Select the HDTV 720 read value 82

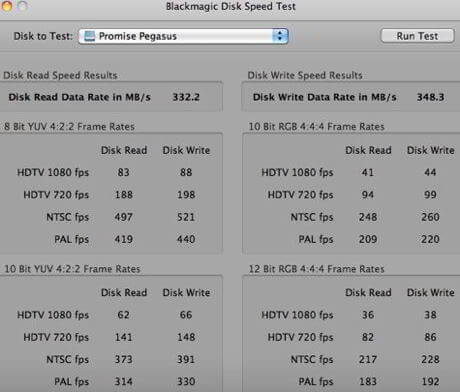[368, 337]
